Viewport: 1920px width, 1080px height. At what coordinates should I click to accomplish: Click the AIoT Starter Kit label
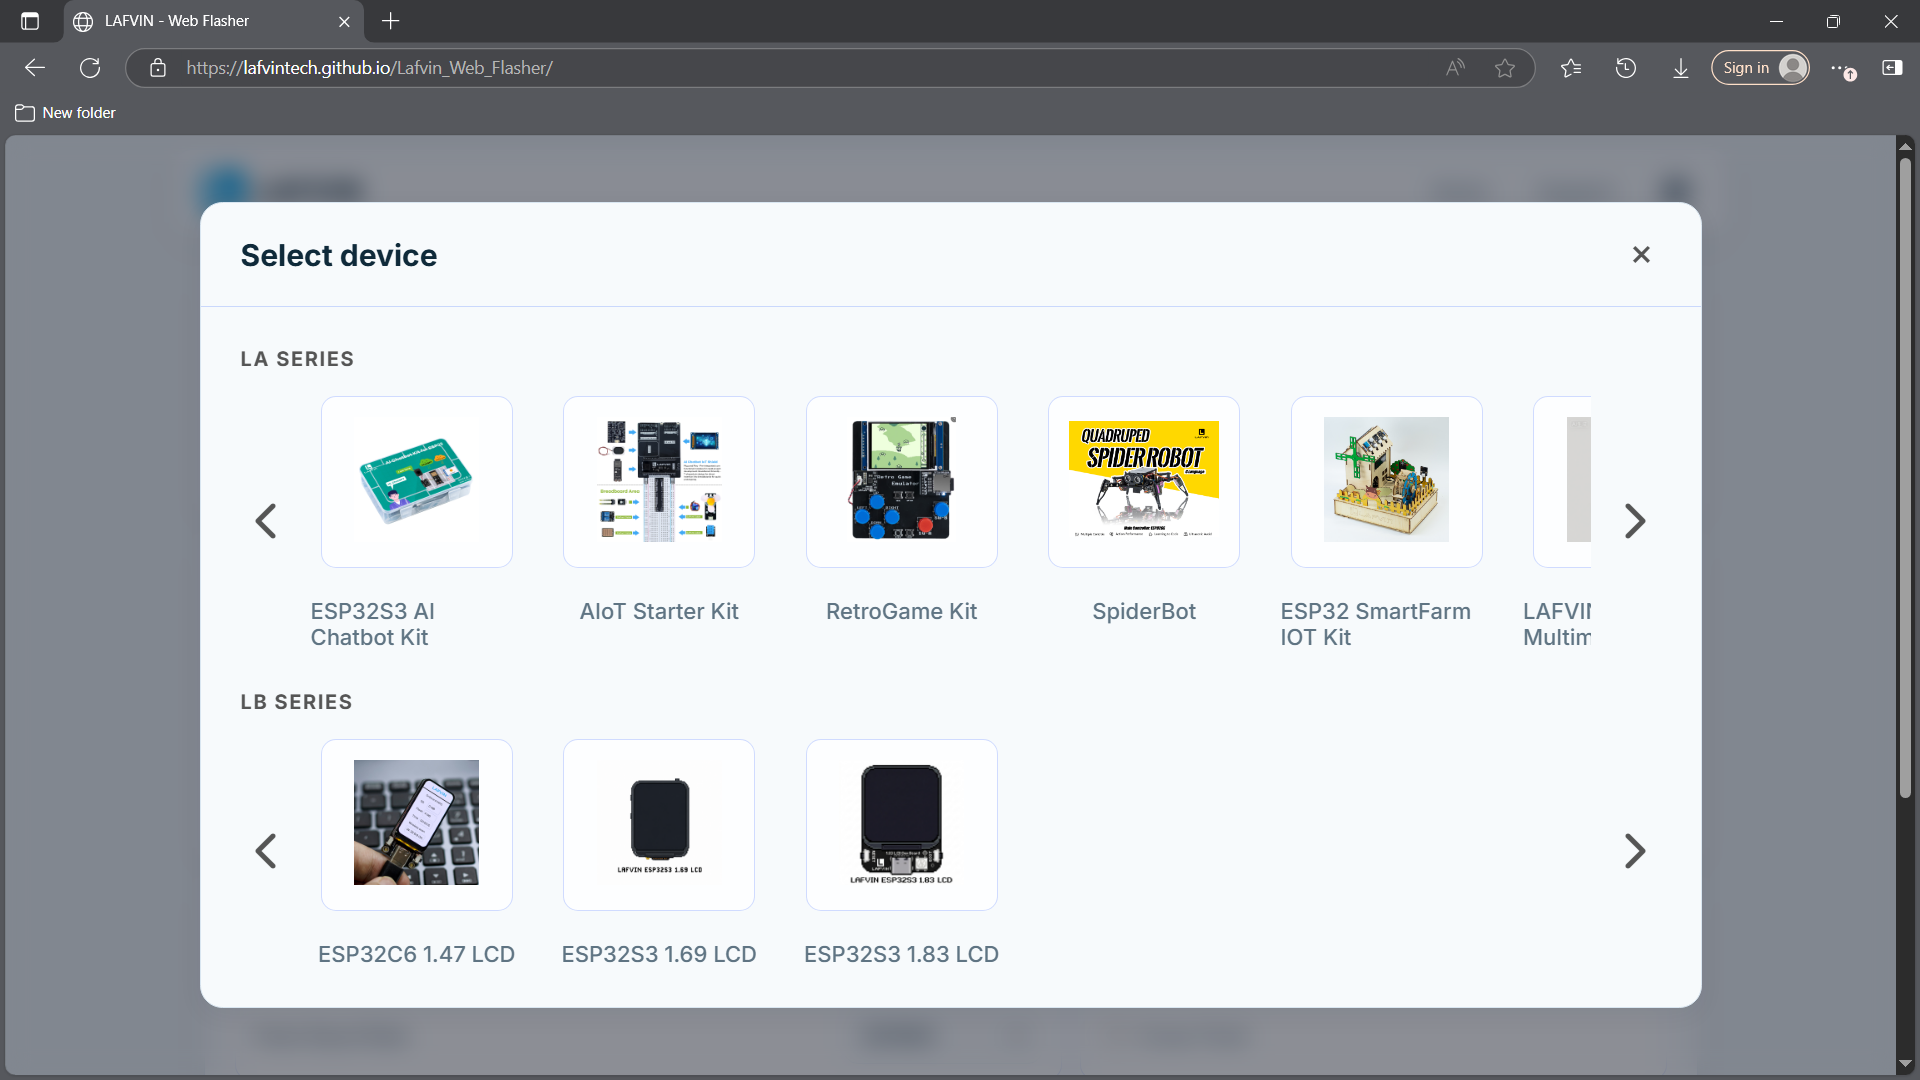(659, 611)
